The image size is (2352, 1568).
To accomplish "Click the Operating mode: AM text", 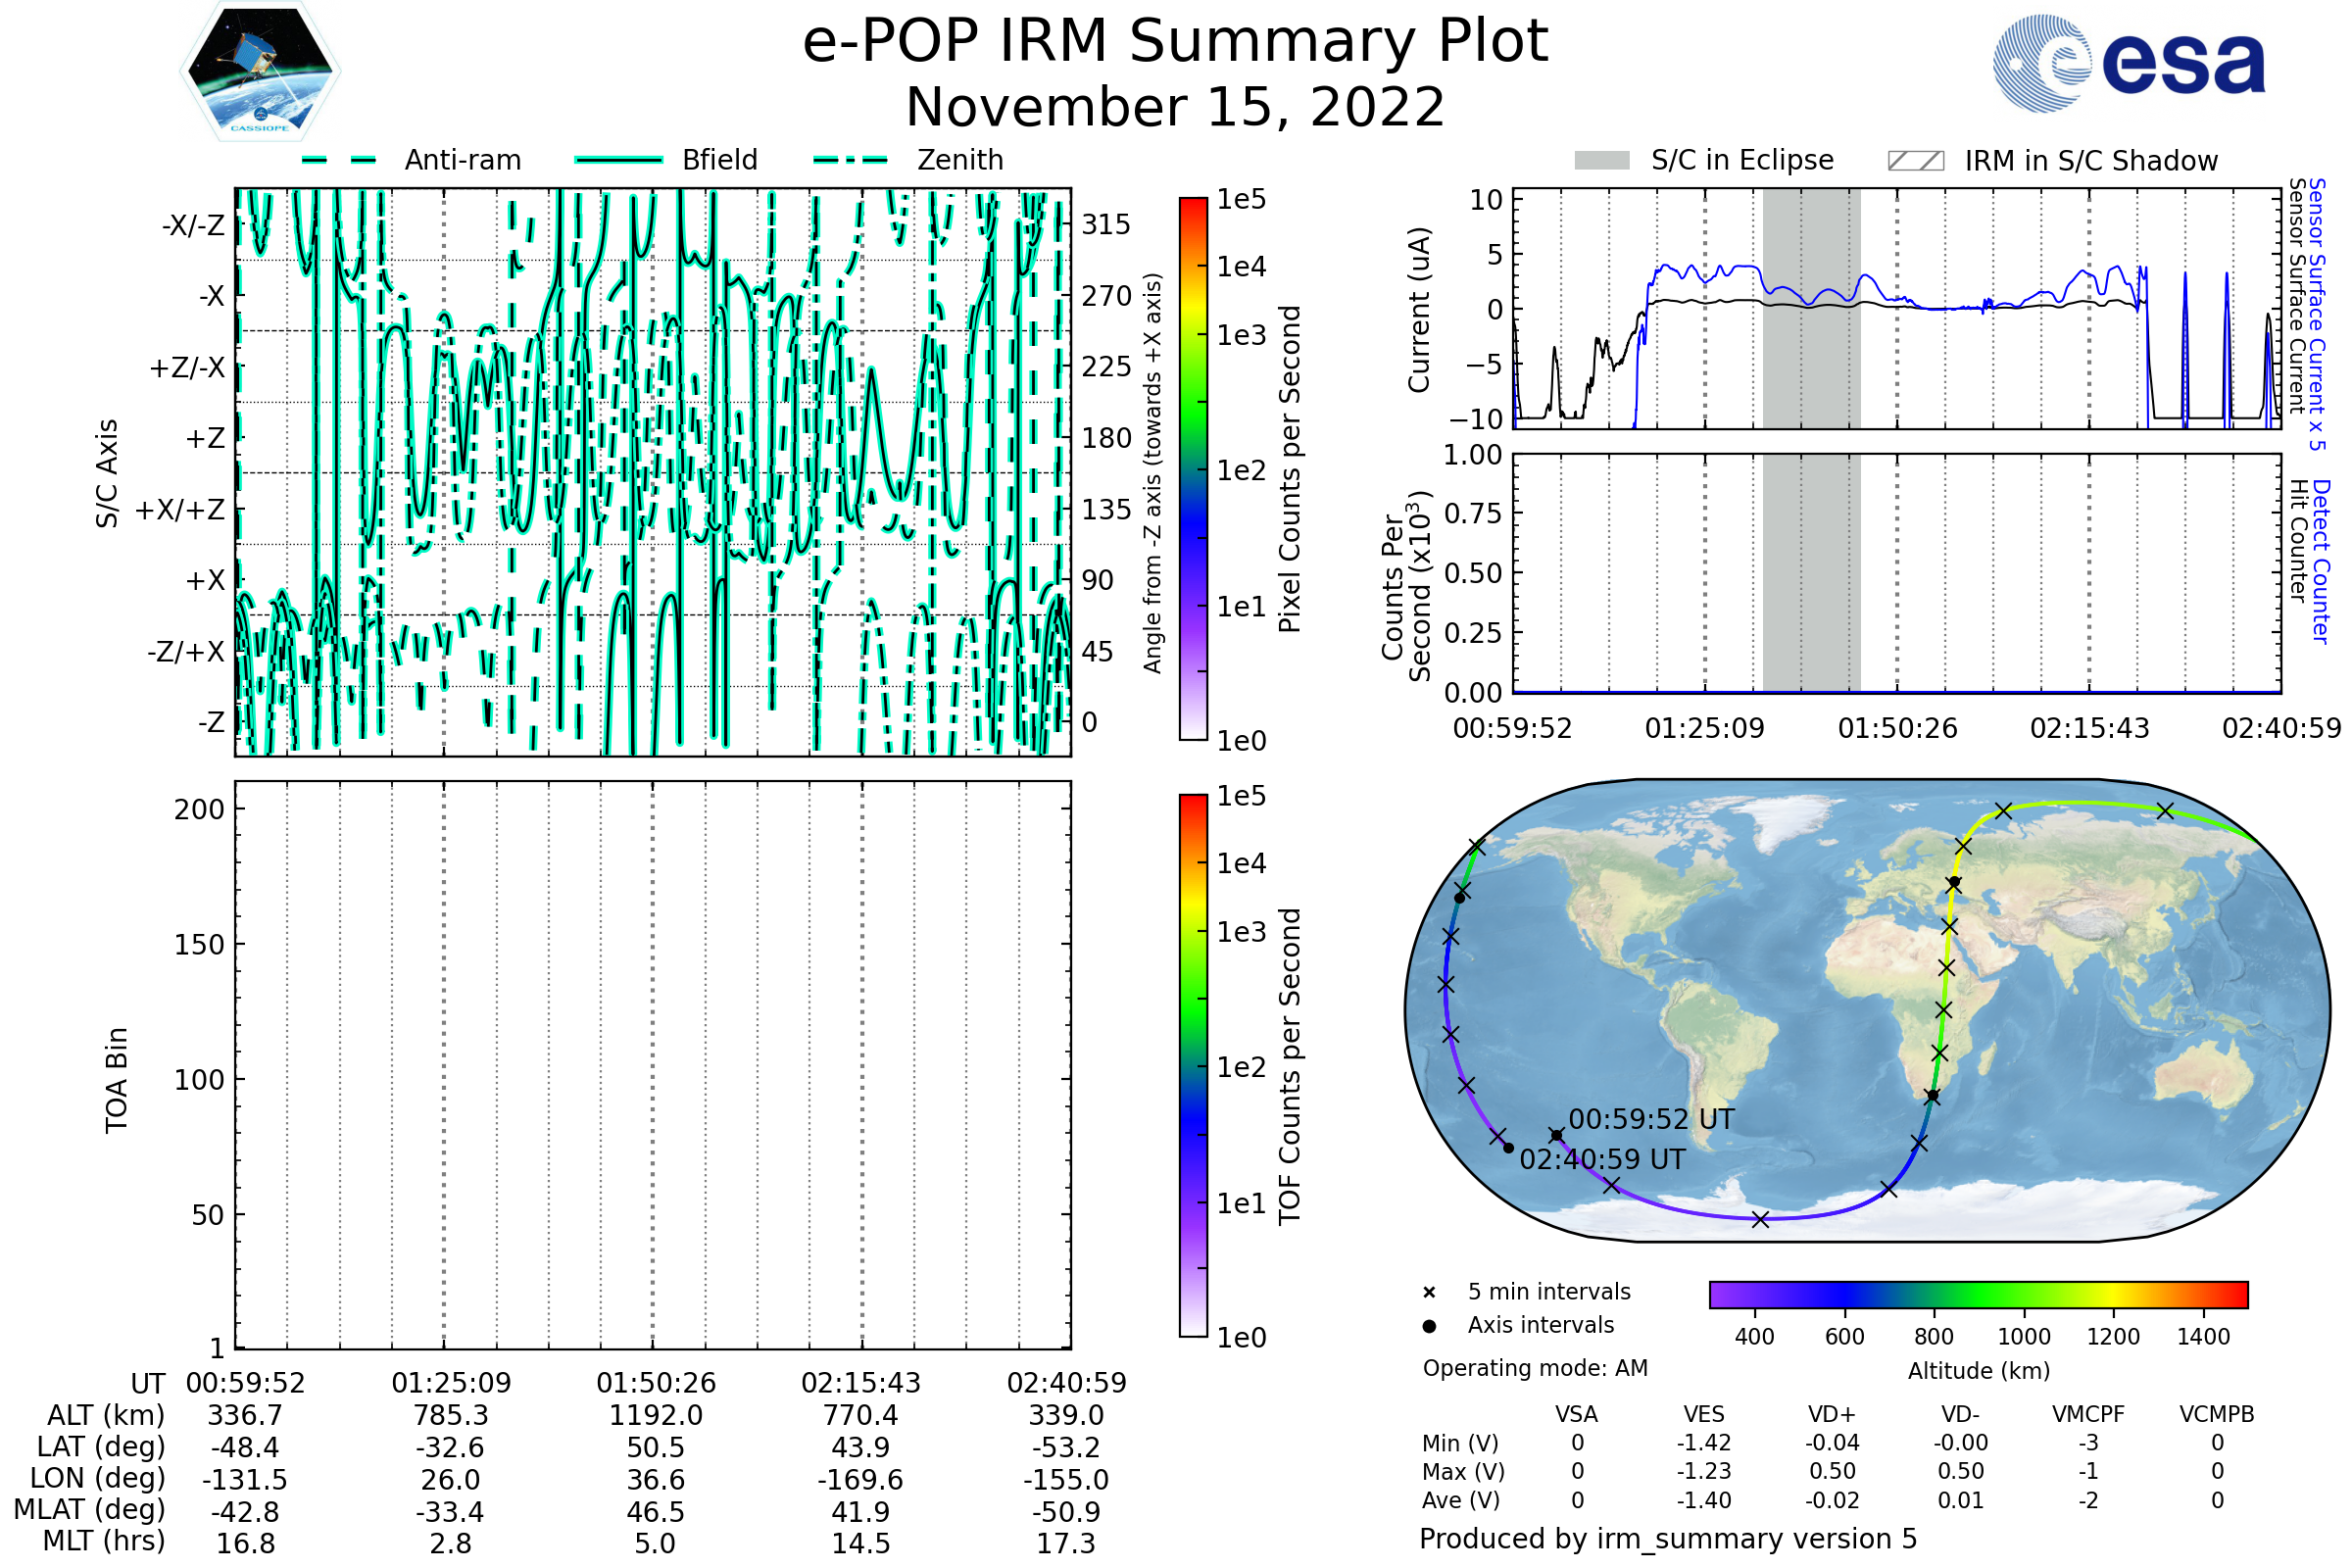I will coord(1535,1368).
